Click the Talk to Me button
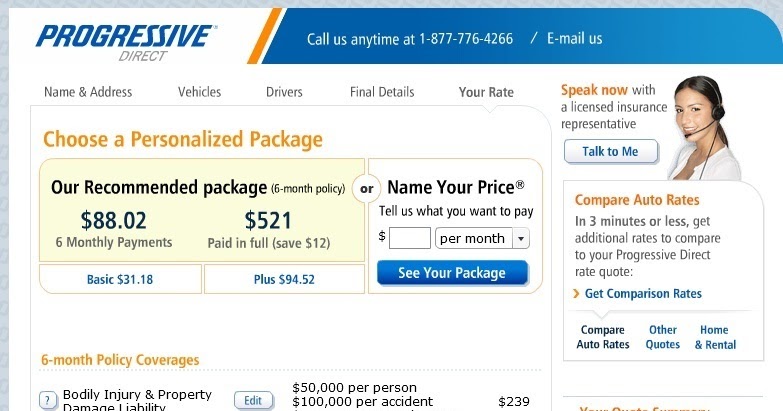Screen dimensions: 783x411 click(611, 151)
